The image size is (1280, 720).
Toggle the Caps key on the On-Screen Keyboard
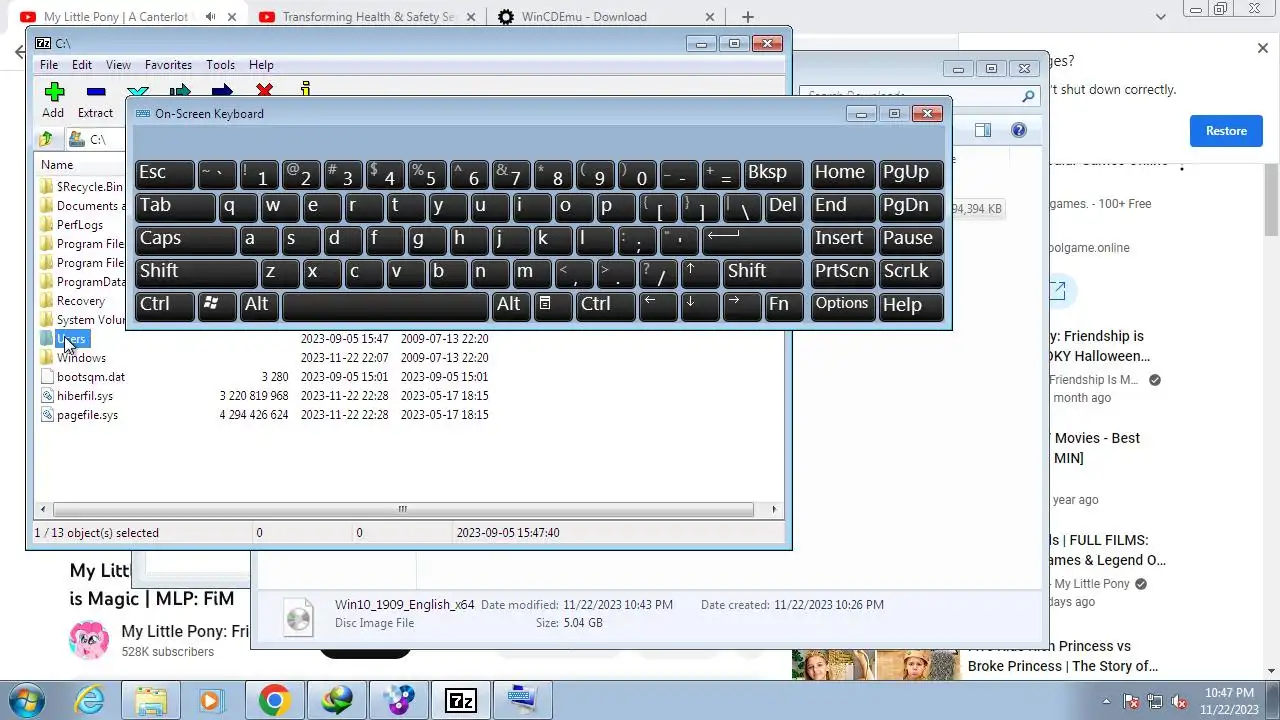[x=185, y=240]
